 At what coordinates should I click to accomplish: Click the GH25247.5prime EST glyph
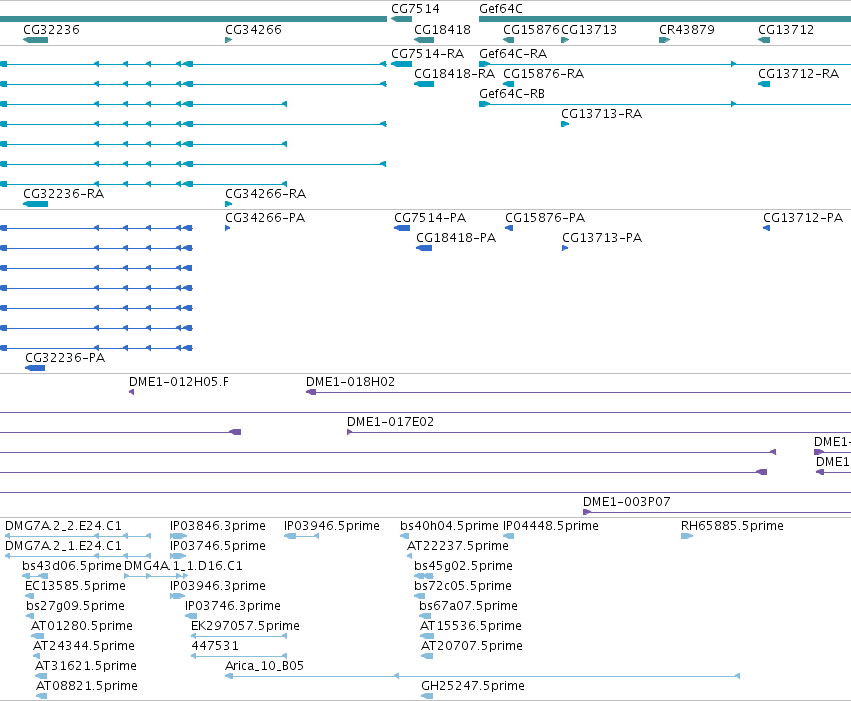coord(427,696)
